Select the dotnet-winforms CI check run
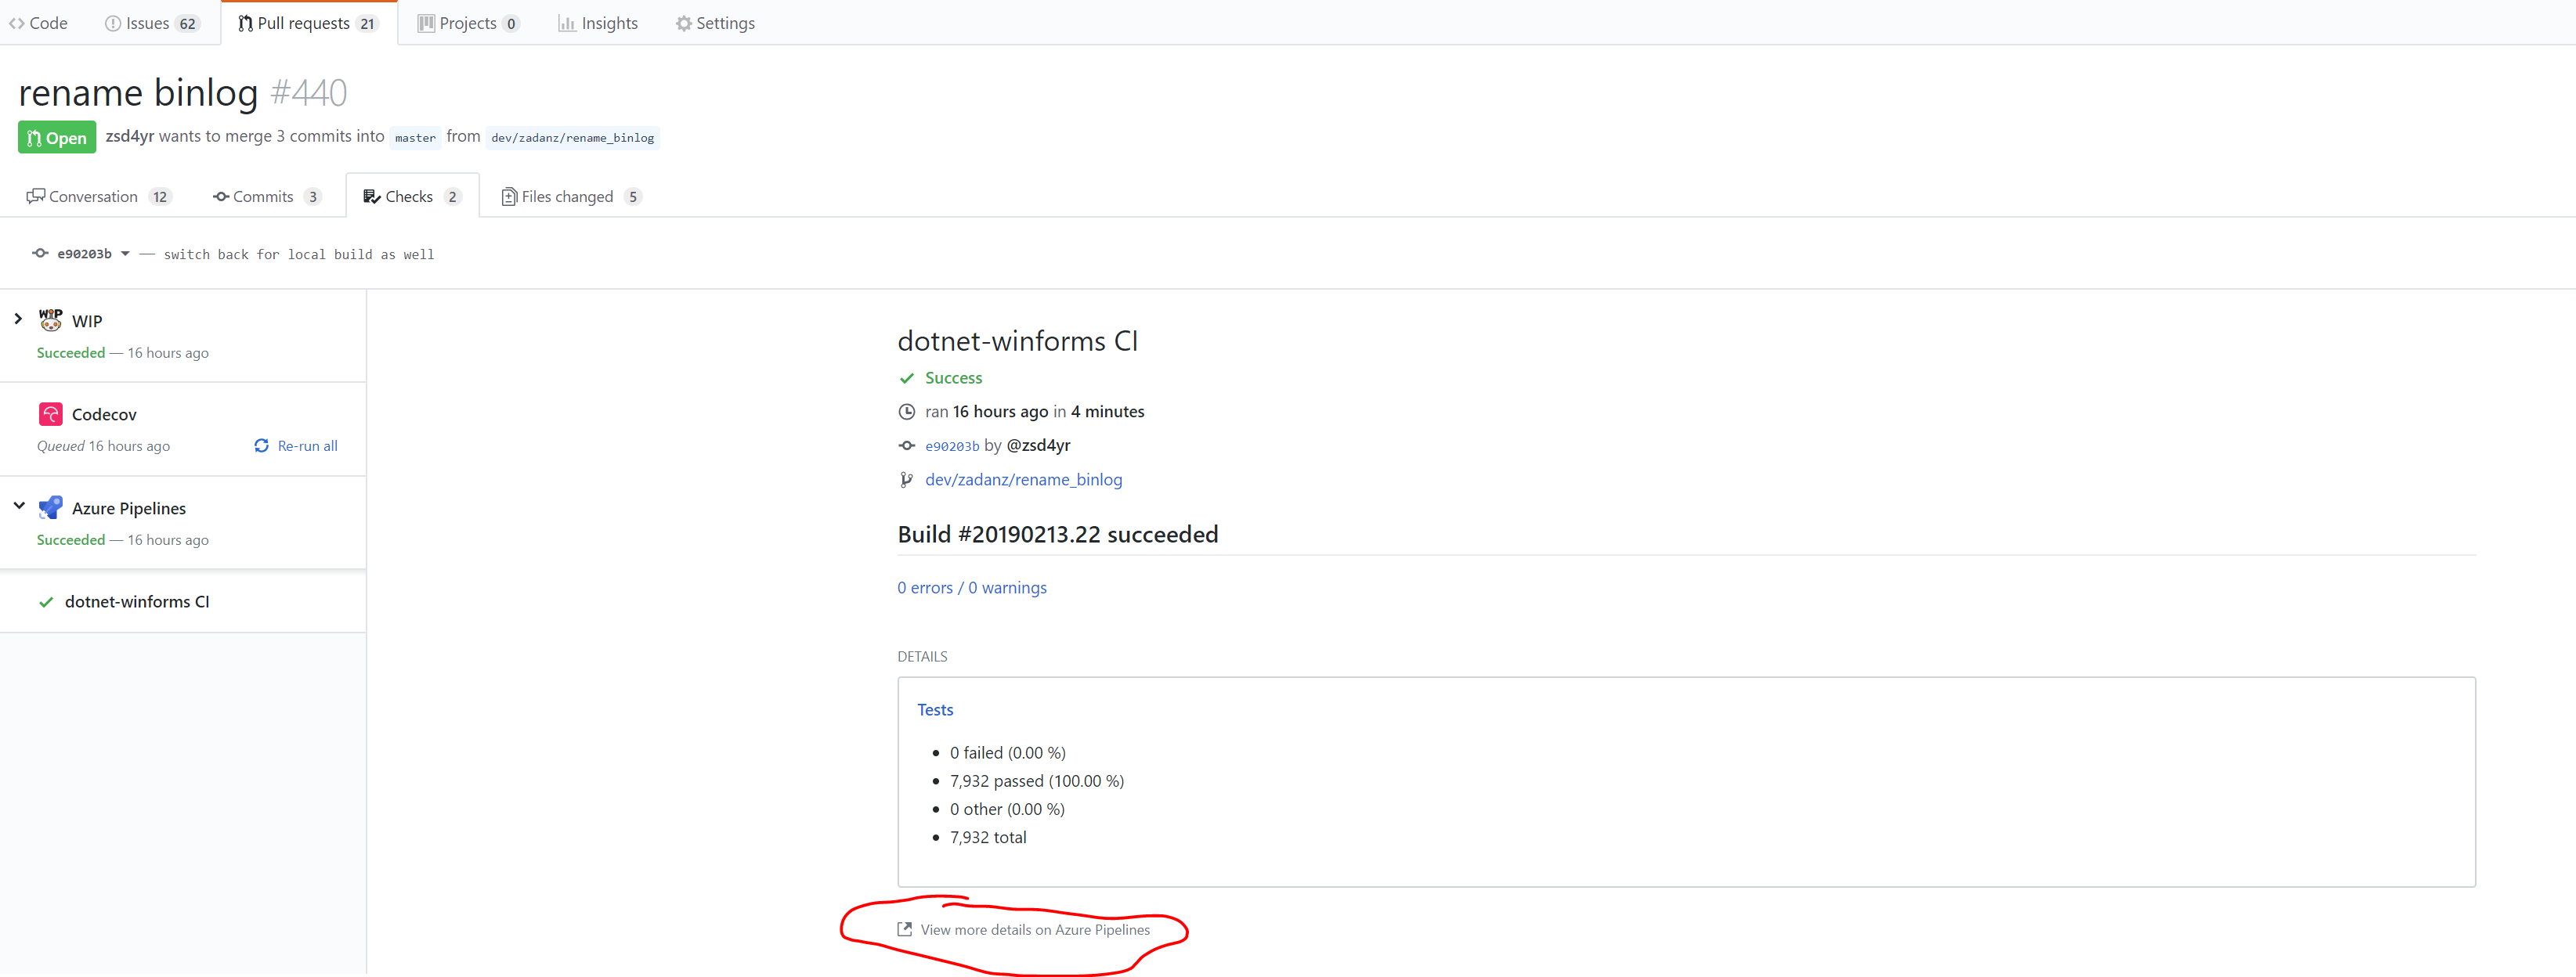The image size is (2576, 977). (137, 602)
